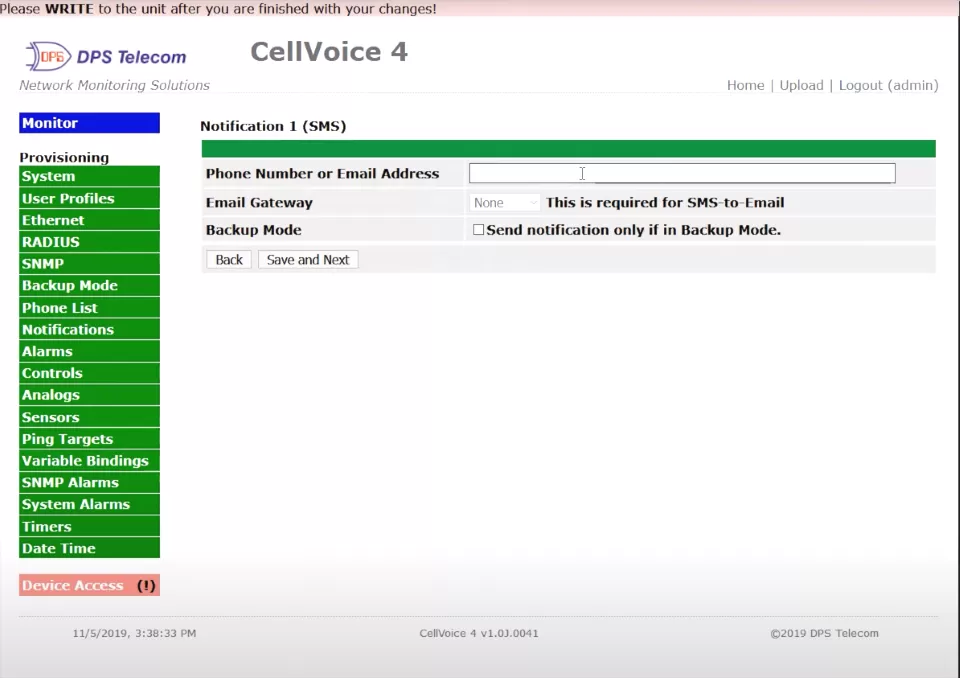Open the Email Gateway dropdown
This screenshot has height=678, width=960.
(505, 202)
